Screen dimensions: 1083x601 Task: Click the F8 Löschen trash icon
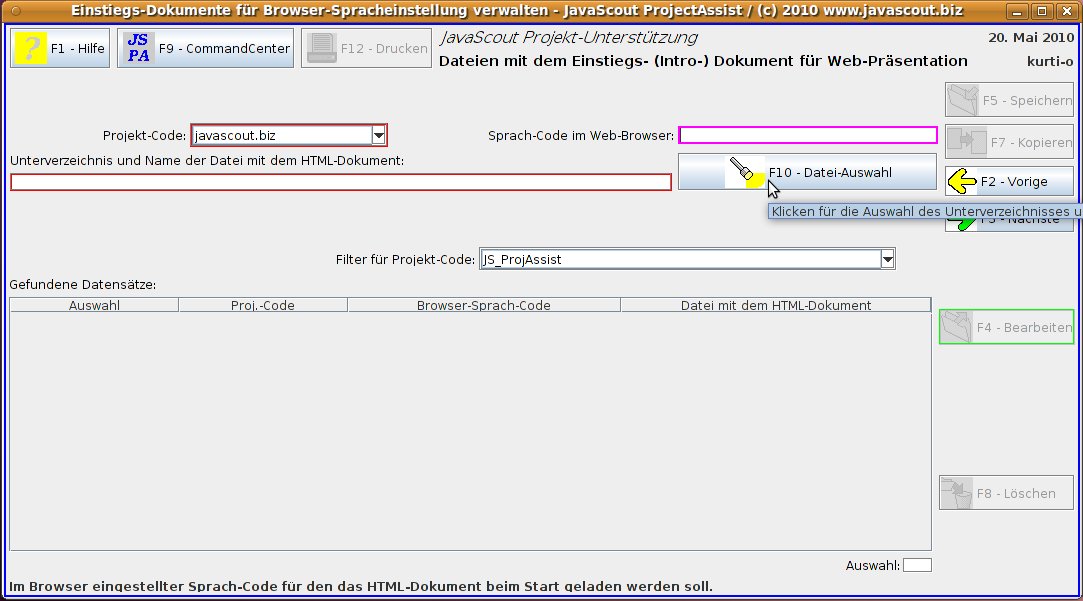[x=956, y=493]
